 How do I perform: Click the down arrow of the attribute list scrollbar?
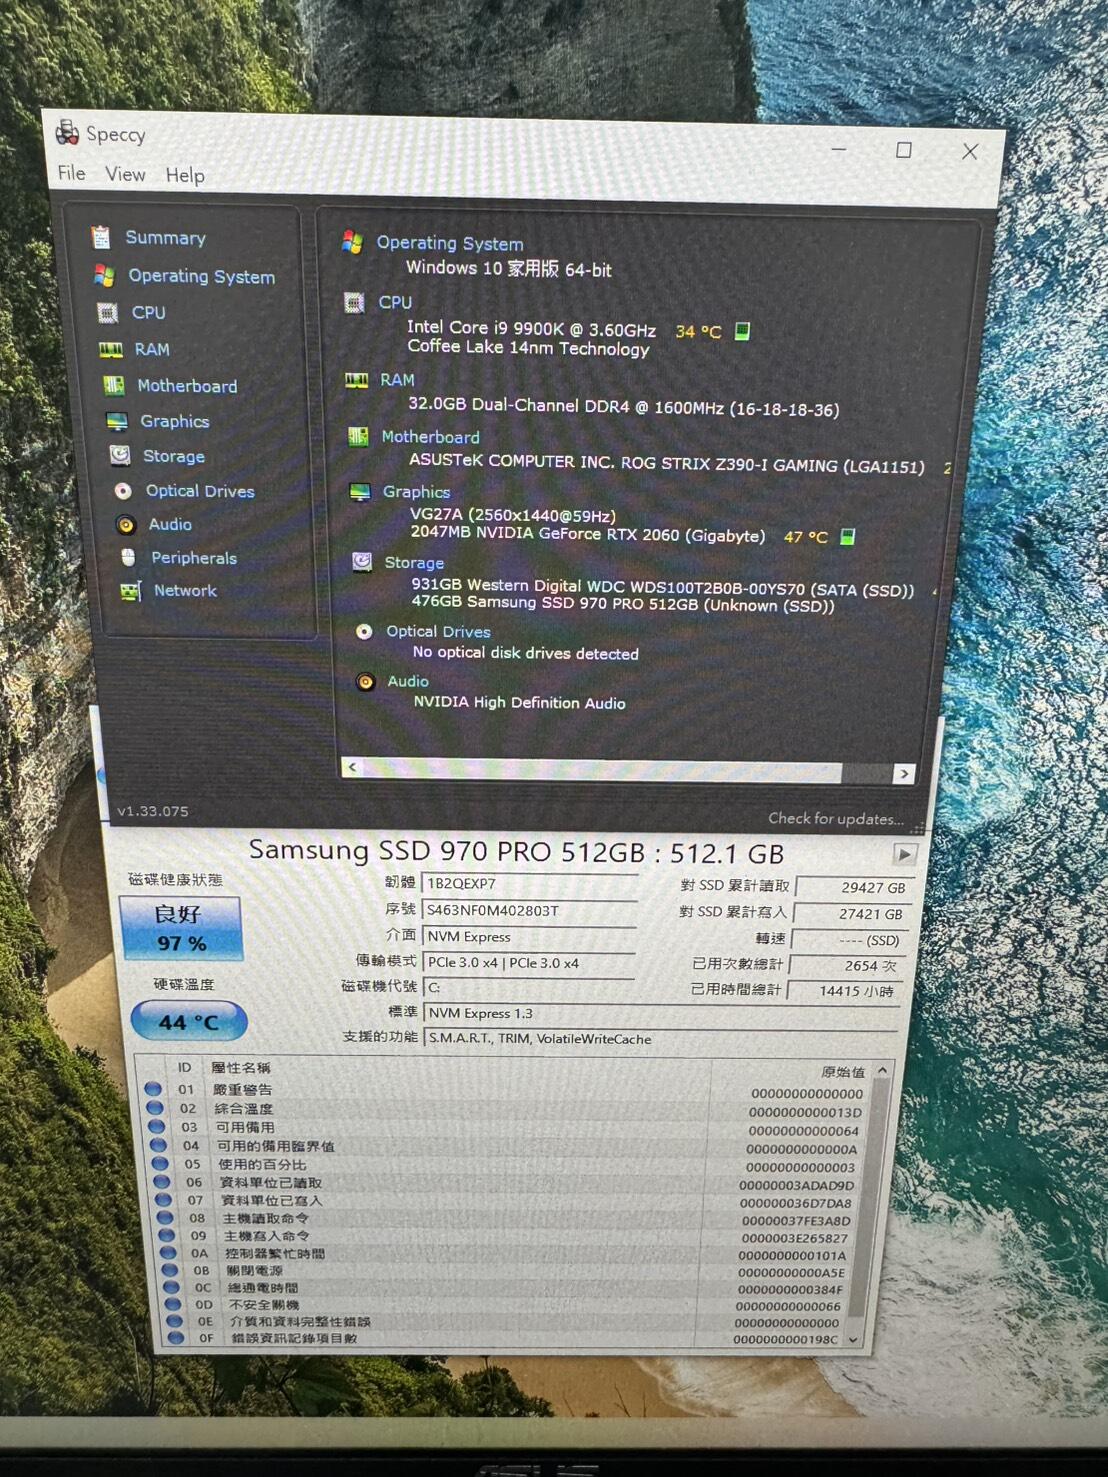pos(853,1340)
